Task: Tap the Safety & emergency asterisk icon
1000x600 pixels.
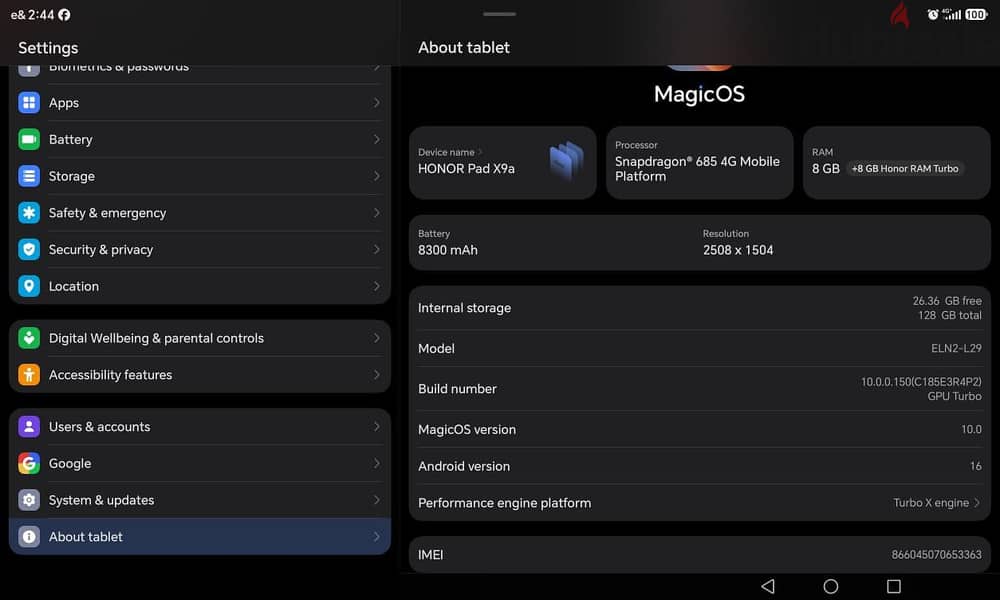Action: click(29, 212)
